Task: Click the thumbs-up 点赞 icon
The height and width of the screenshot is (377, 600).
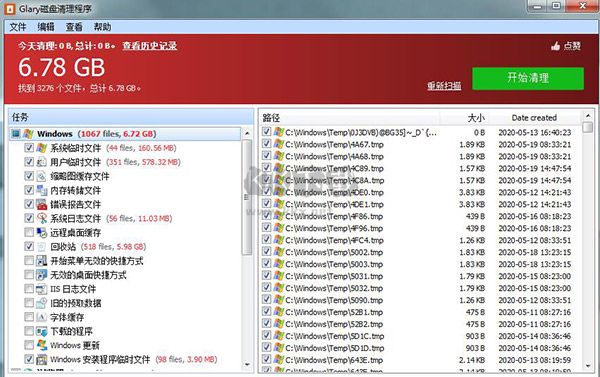Action: 555,46
